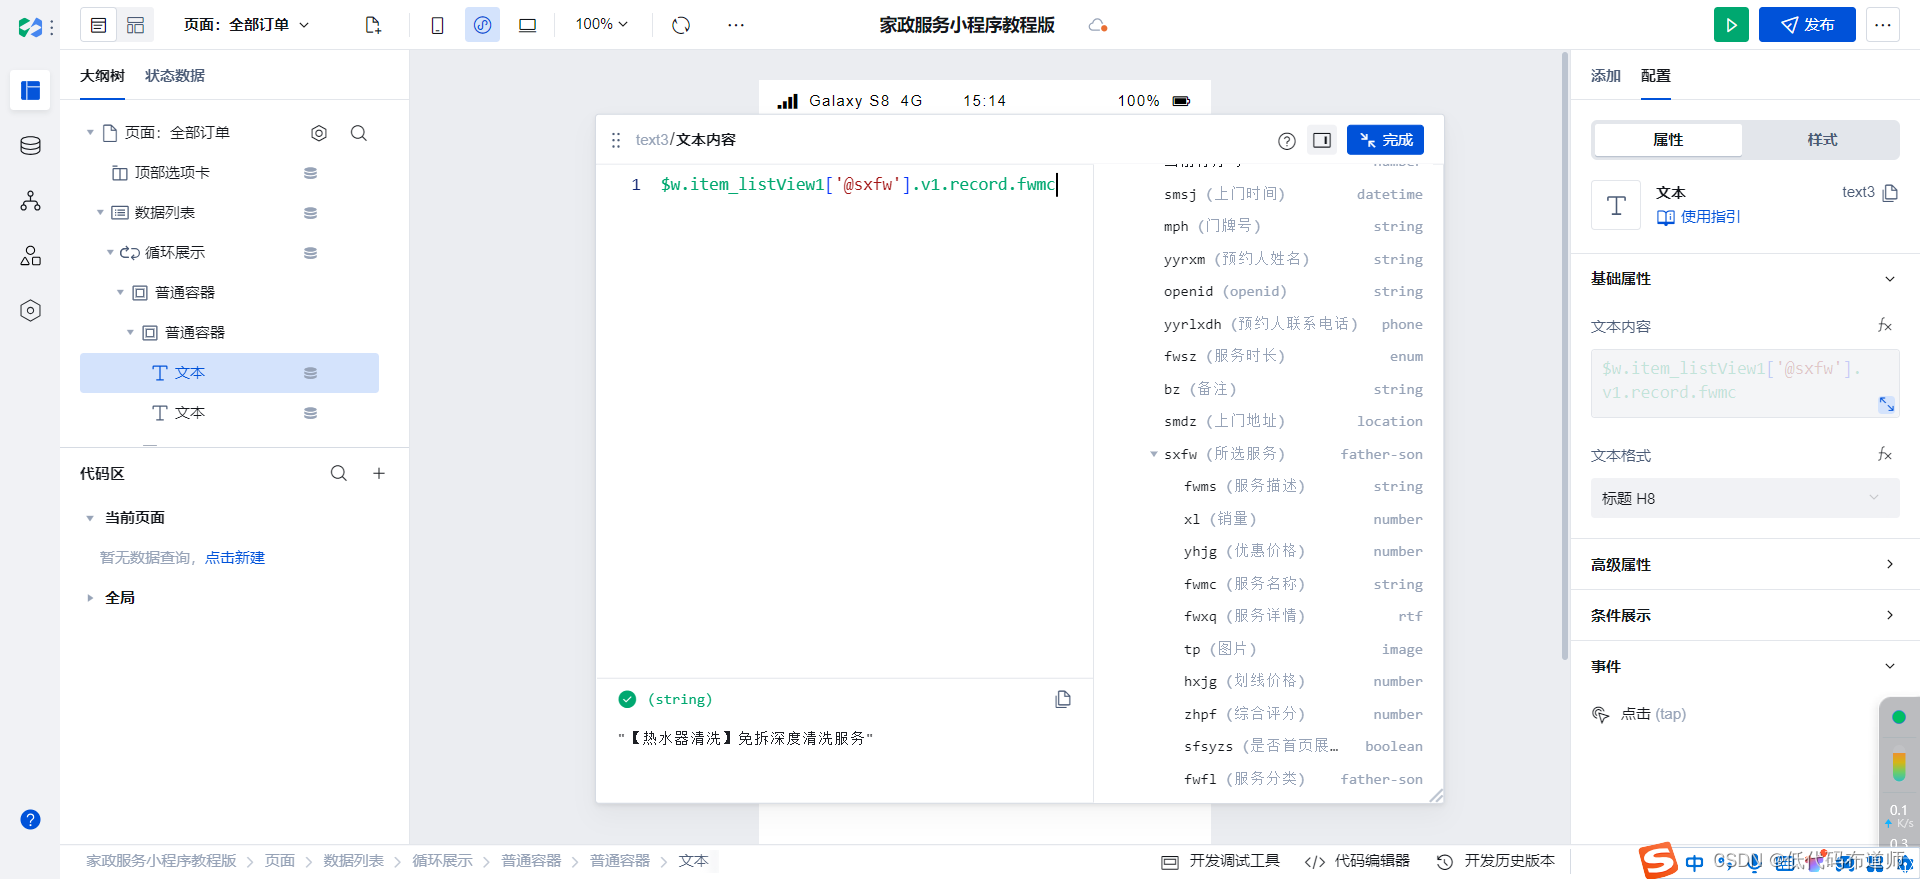1920x879 pixels.
Task: Open the top-right more menu ellipsis
Action: [1883, 25]
